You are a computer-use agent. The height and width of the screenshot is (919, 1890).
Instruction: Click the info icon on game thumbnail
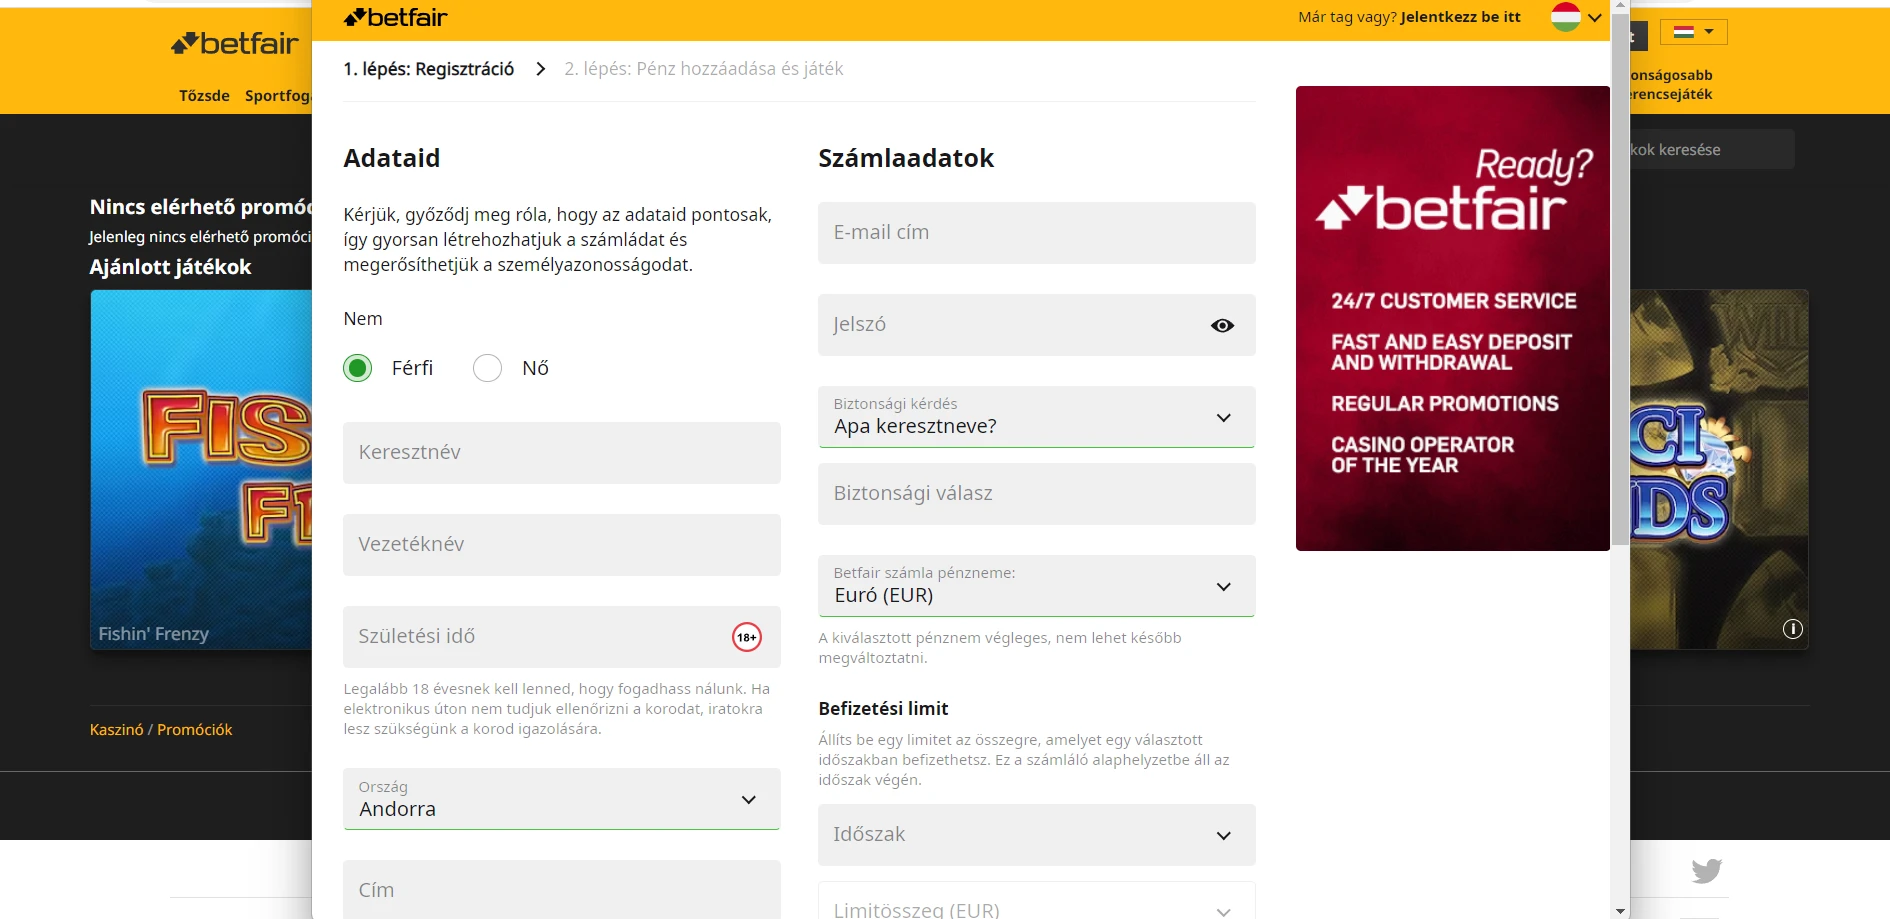(x=1793, y=629)
